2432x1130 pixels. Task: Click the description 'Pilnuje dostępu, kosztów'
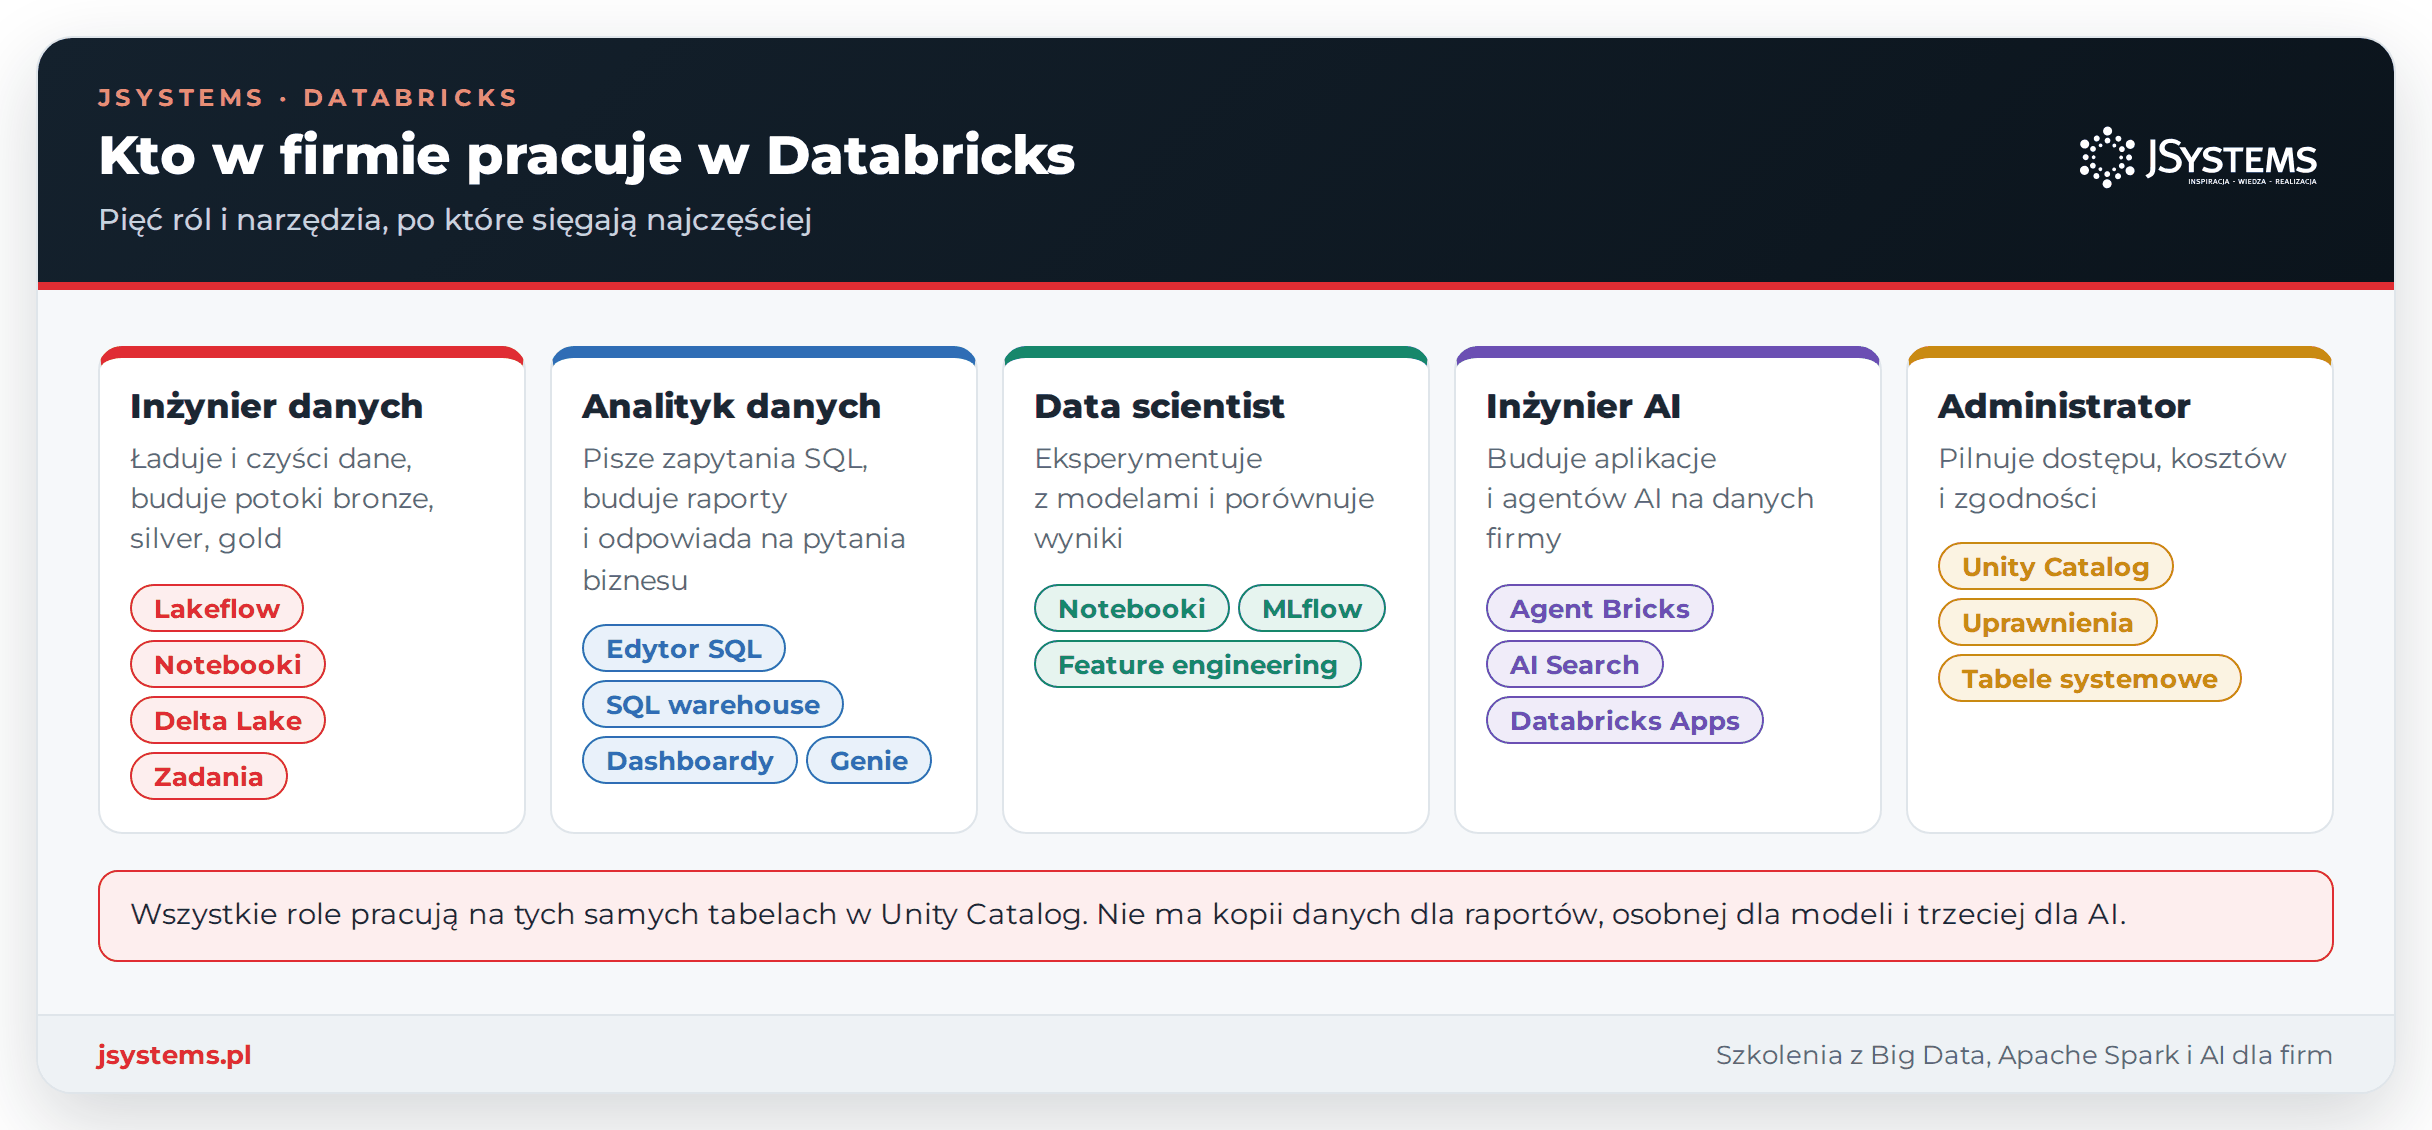pos(2112,478)
